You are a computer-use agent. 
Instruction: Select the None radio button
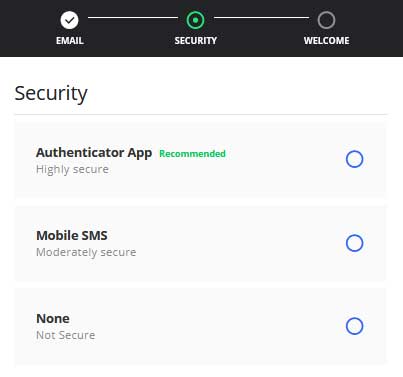pyautogui.click(x=354, y=326)
